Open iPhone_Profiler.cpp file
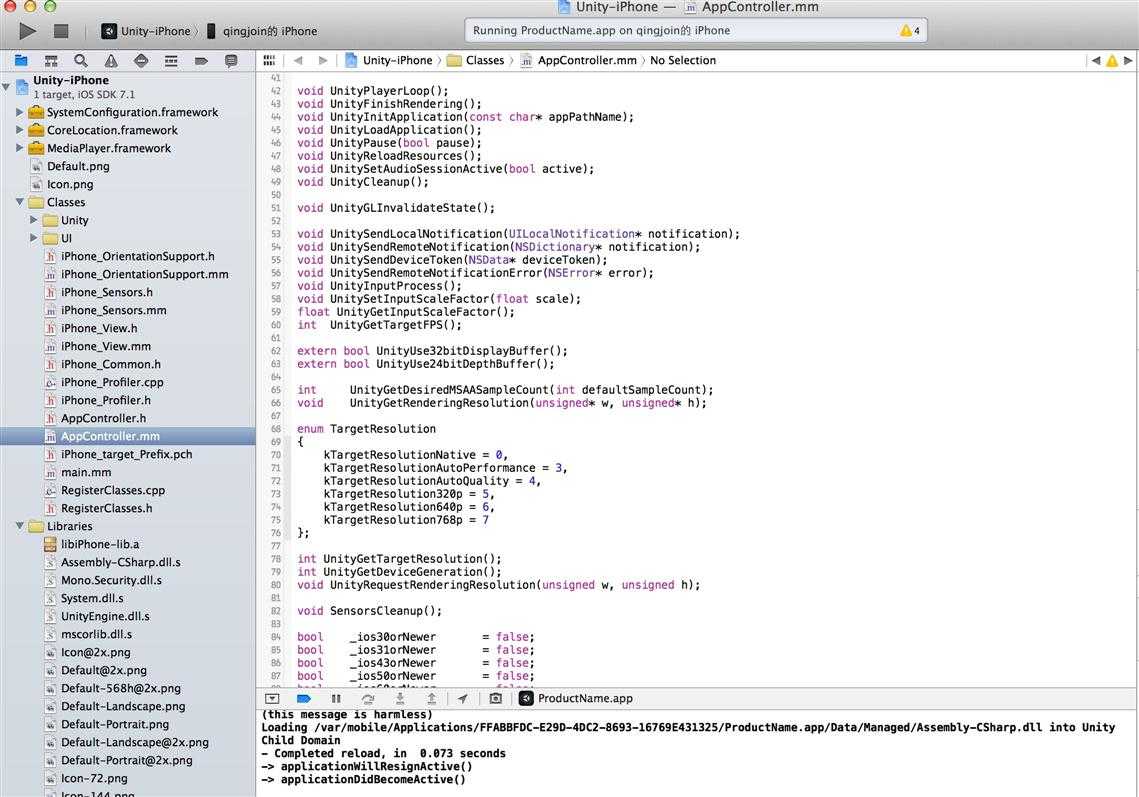Image resolution: width=1139 pixels, height=797 pixels. coord(112,382)
